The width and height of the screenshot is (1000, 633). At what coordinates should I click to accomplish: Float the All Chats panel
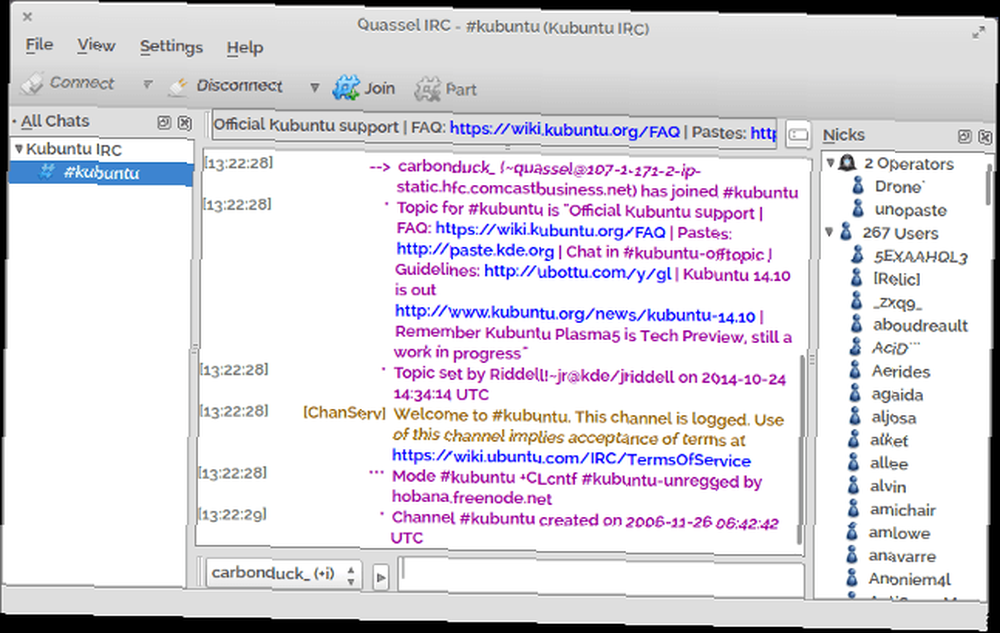[164, 122]
